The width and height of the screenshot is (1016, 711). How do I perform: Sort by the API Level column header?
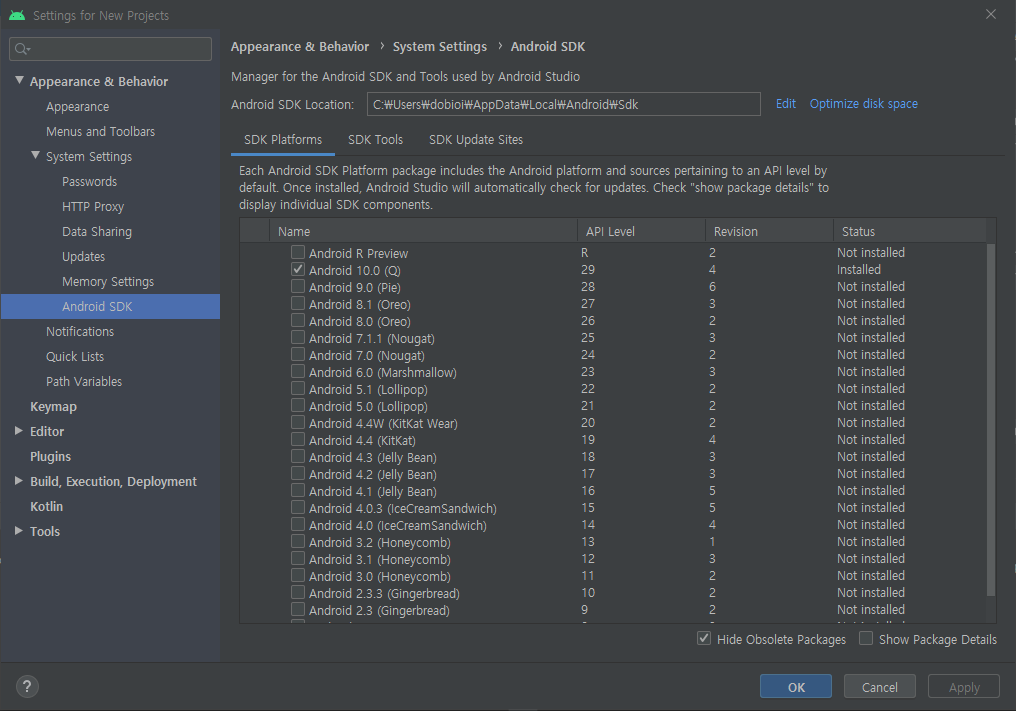641,231
